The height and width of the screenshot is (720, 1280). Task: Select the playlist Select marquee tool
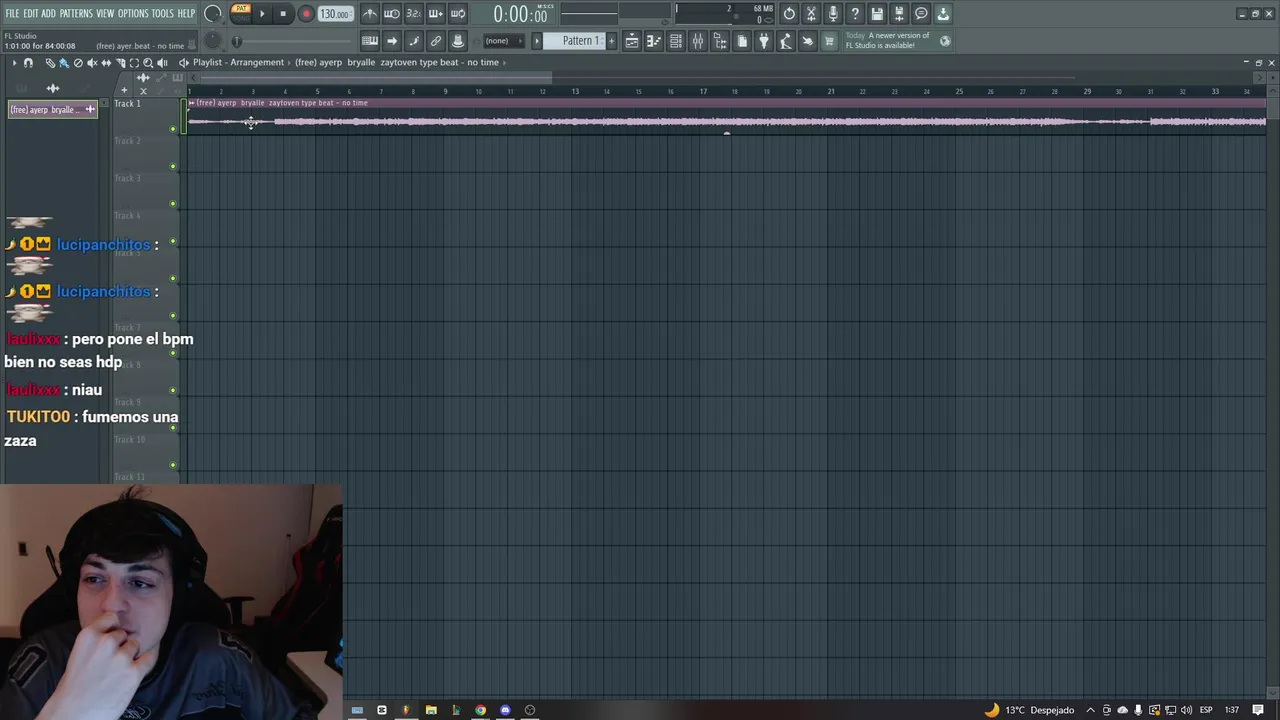point(134,63)
